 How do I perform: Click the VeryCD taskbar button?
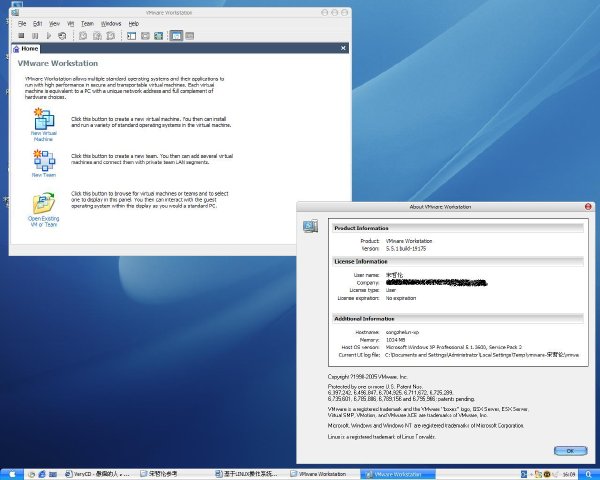tap(98, 474)
